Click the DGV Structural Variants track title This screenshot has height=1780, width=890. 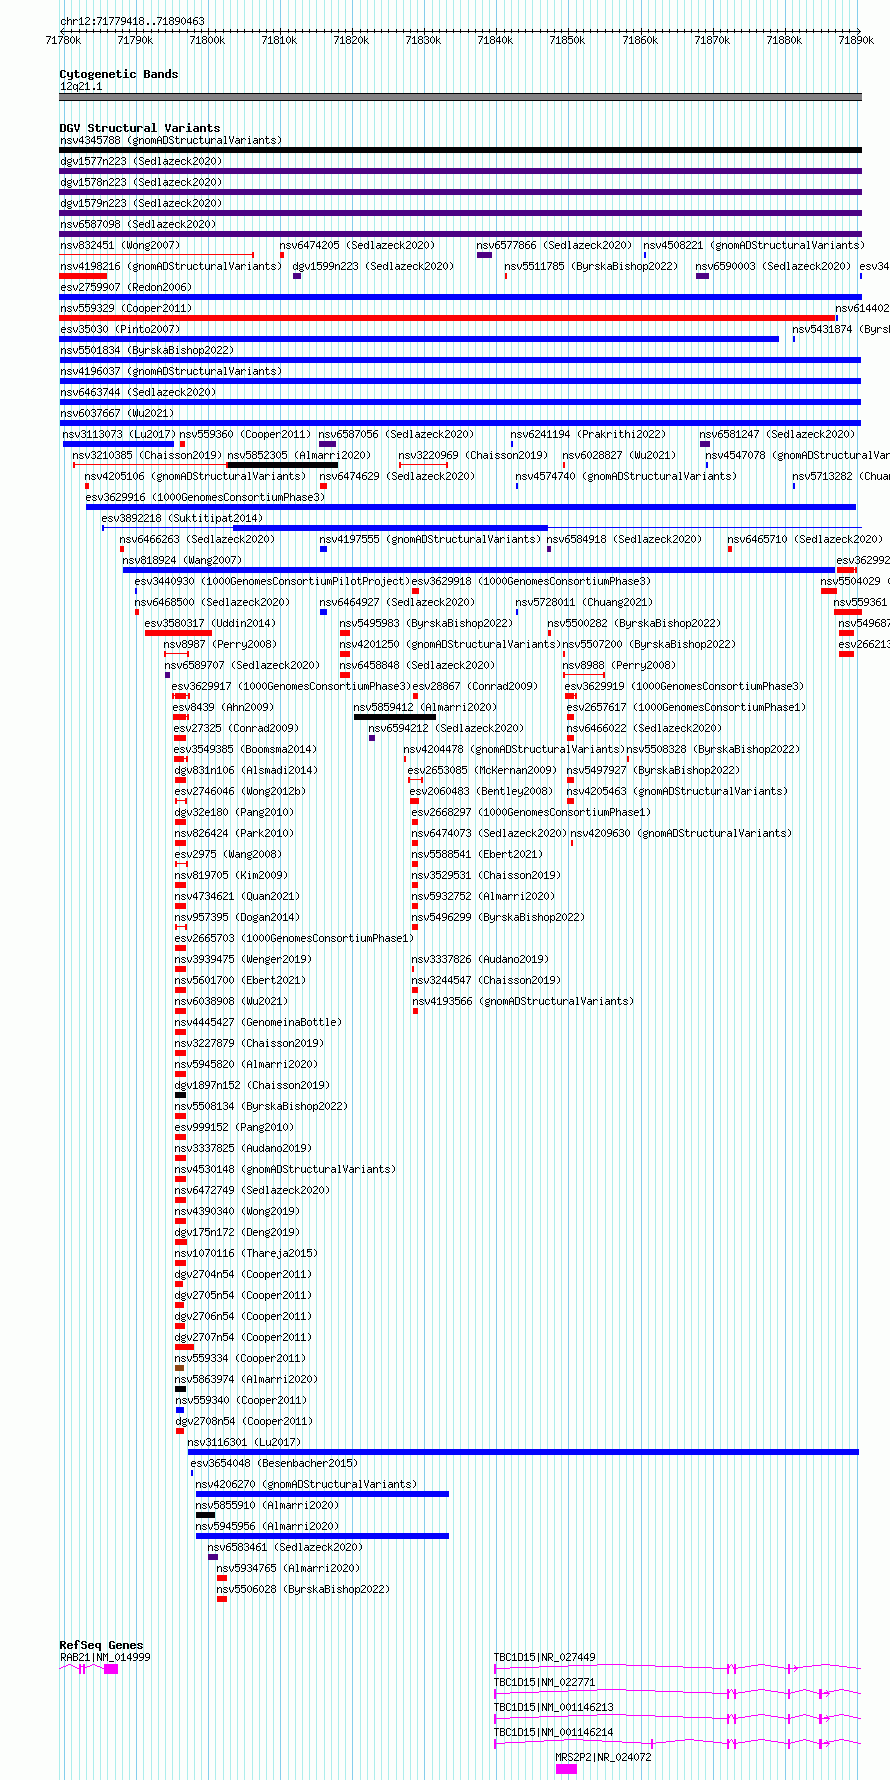tap(140, 128)
